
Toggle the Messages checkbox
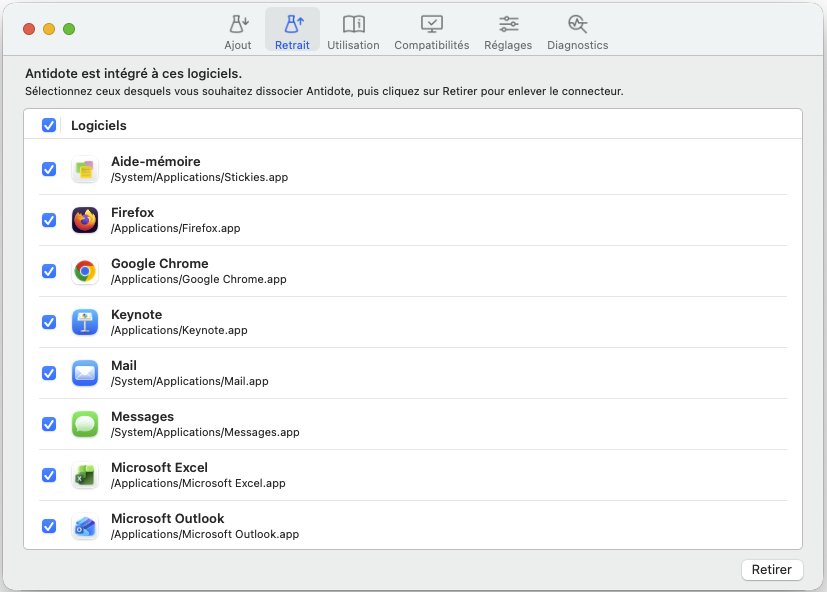pyautogui.click(x=49, y=424)
